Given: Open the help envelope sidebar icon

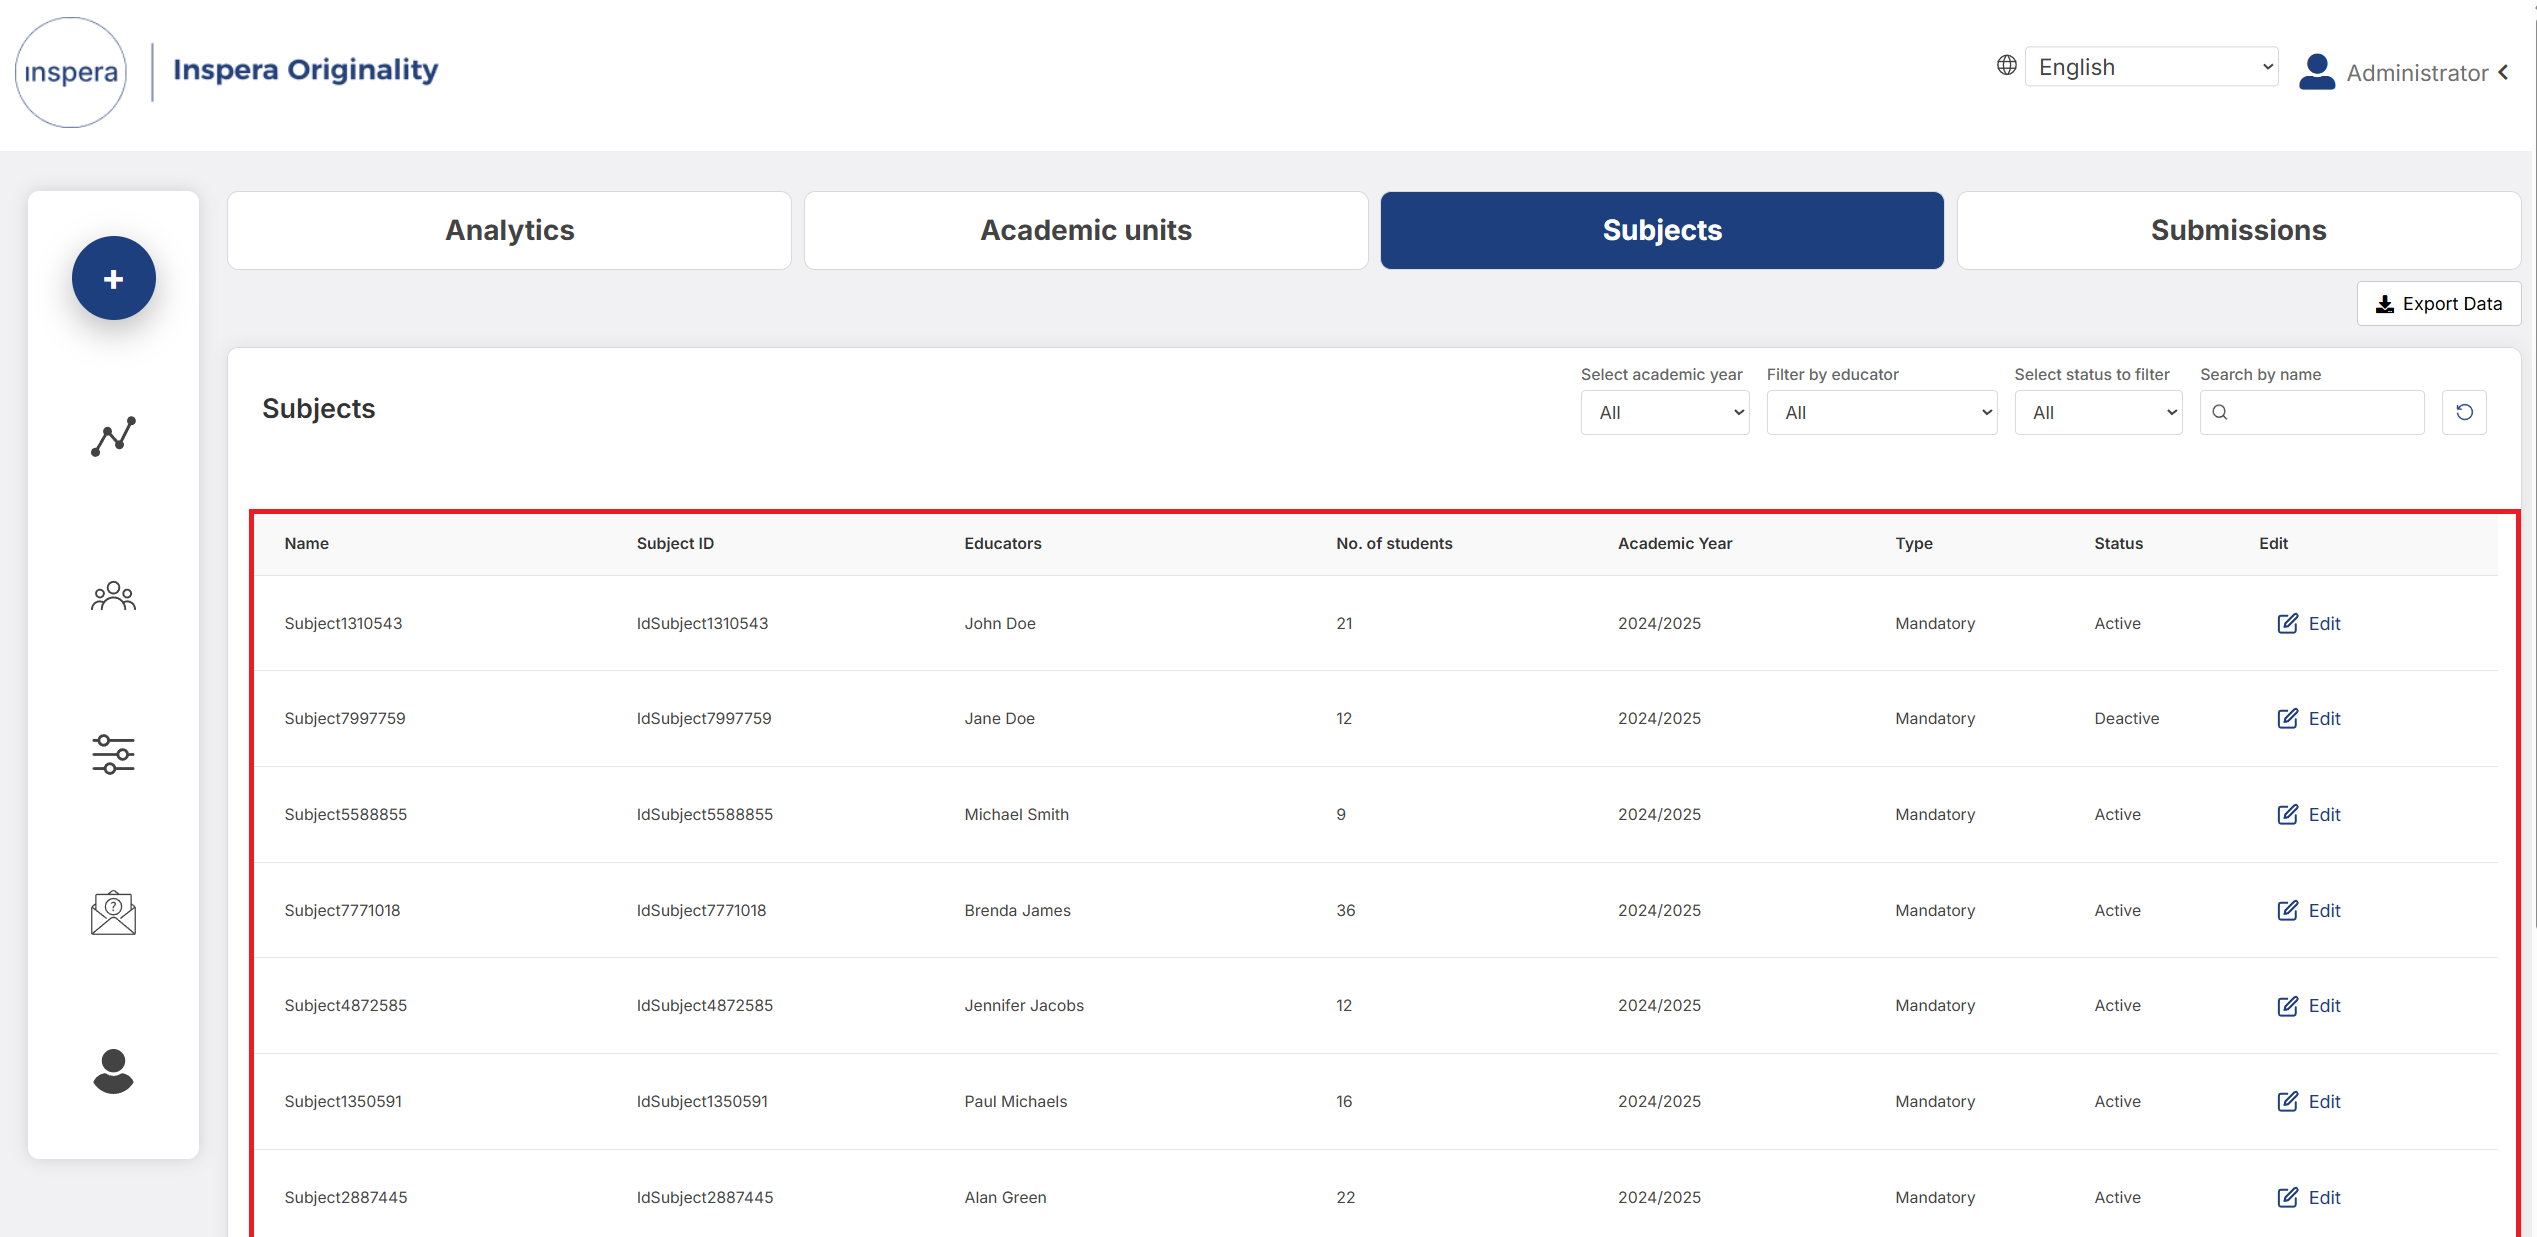Looking at the screenshot, I should click(113, 913).
